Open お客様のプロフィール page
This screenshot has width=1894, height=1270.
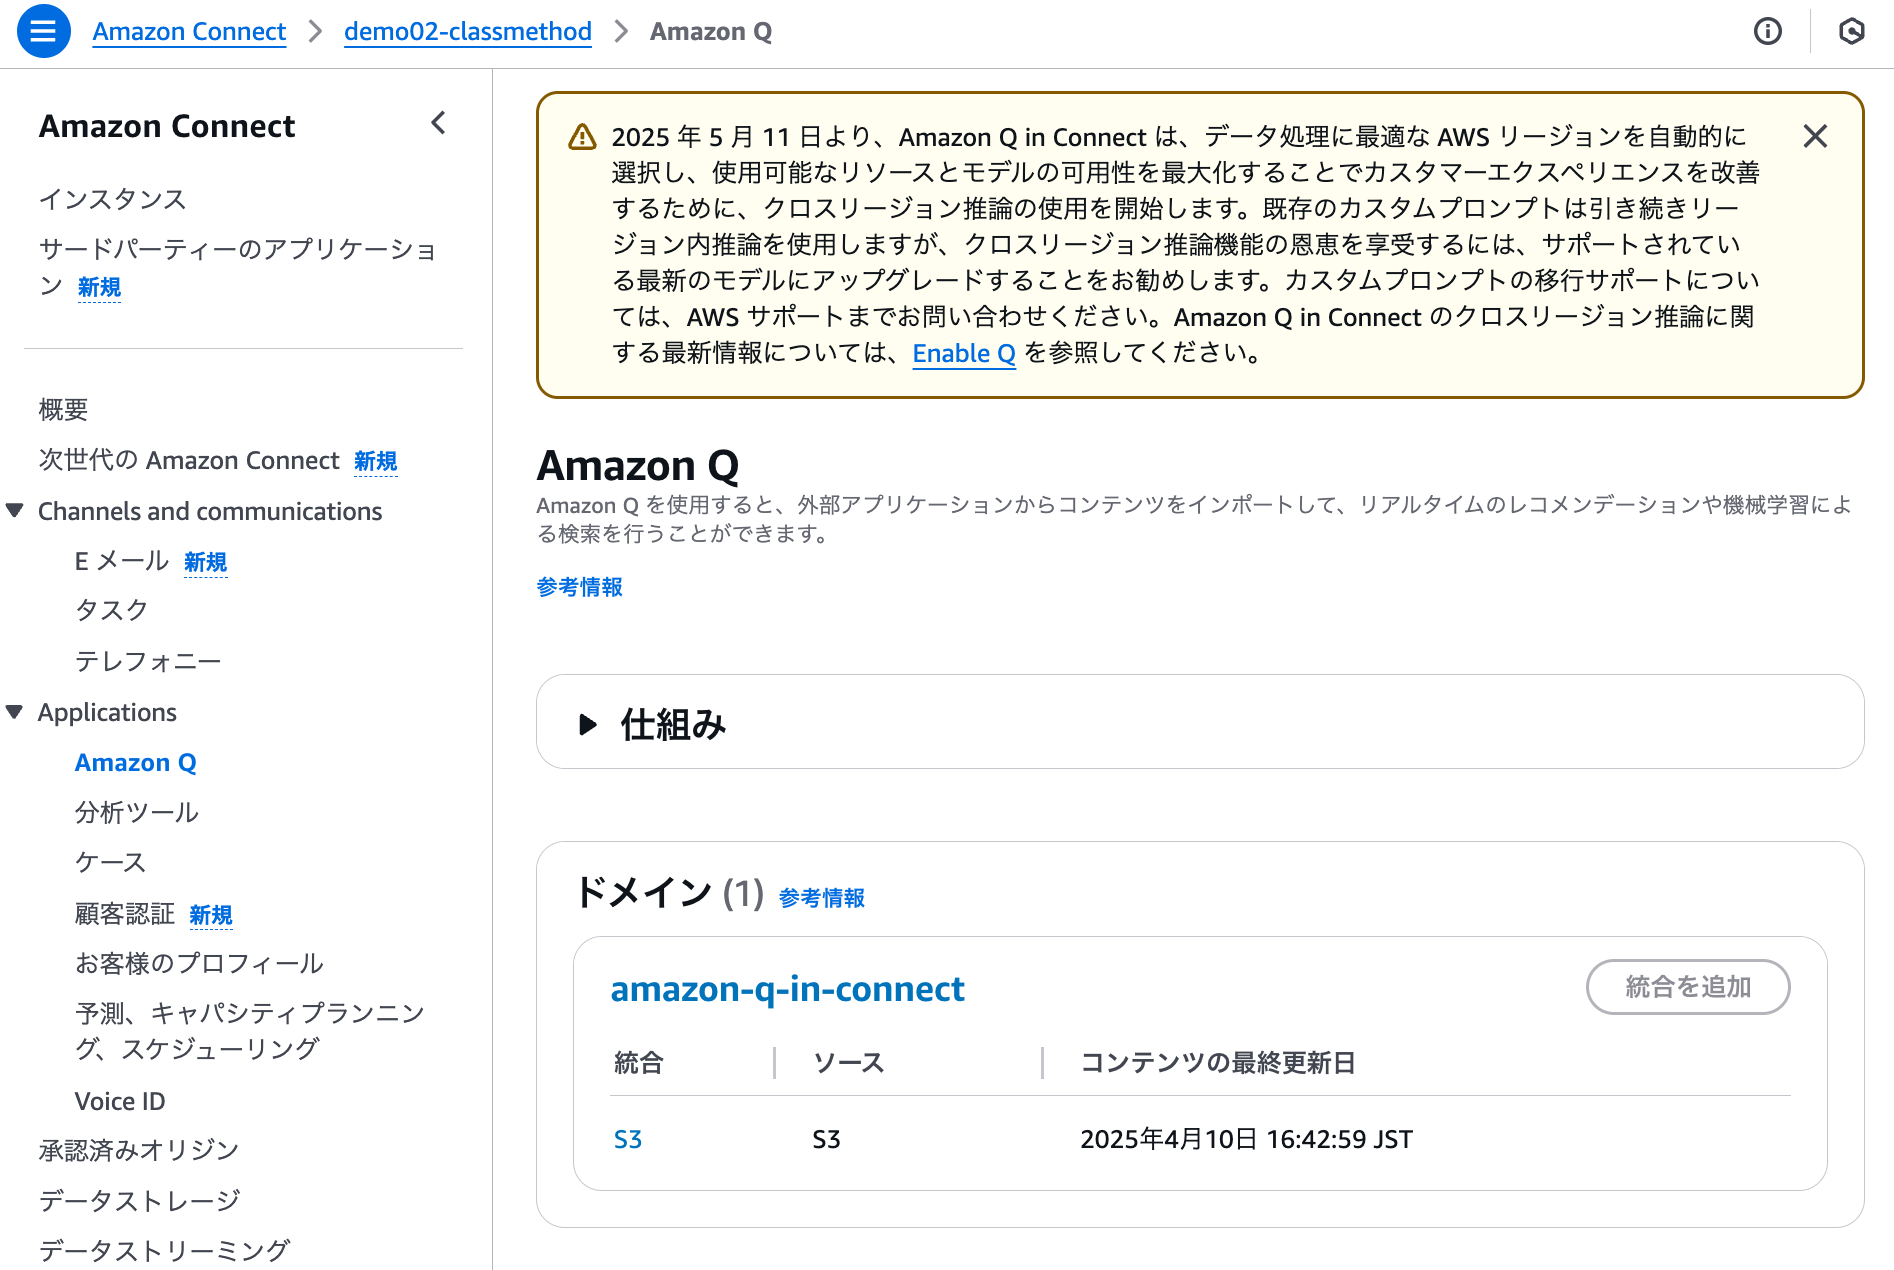coord(199,963)
